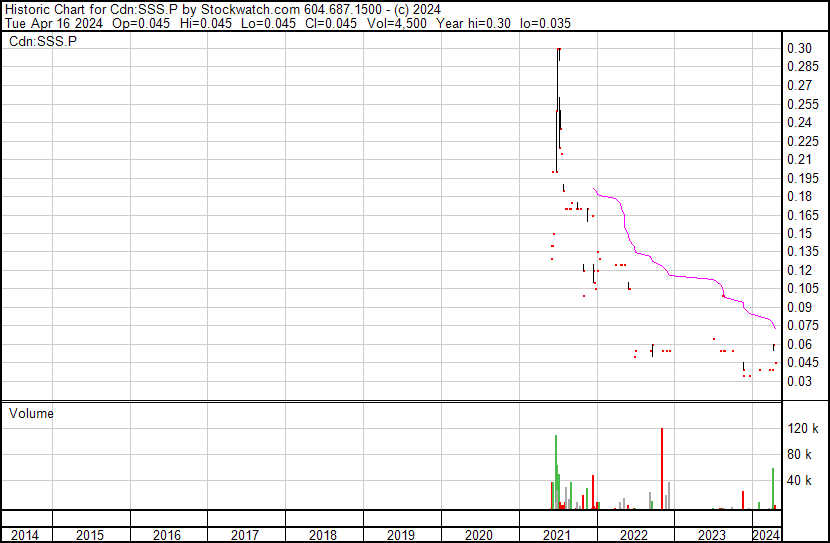The height and width of the screenshot is (543, 830).
Task: Click the 40 k volume axis label
Action: [x=799, y=481]
